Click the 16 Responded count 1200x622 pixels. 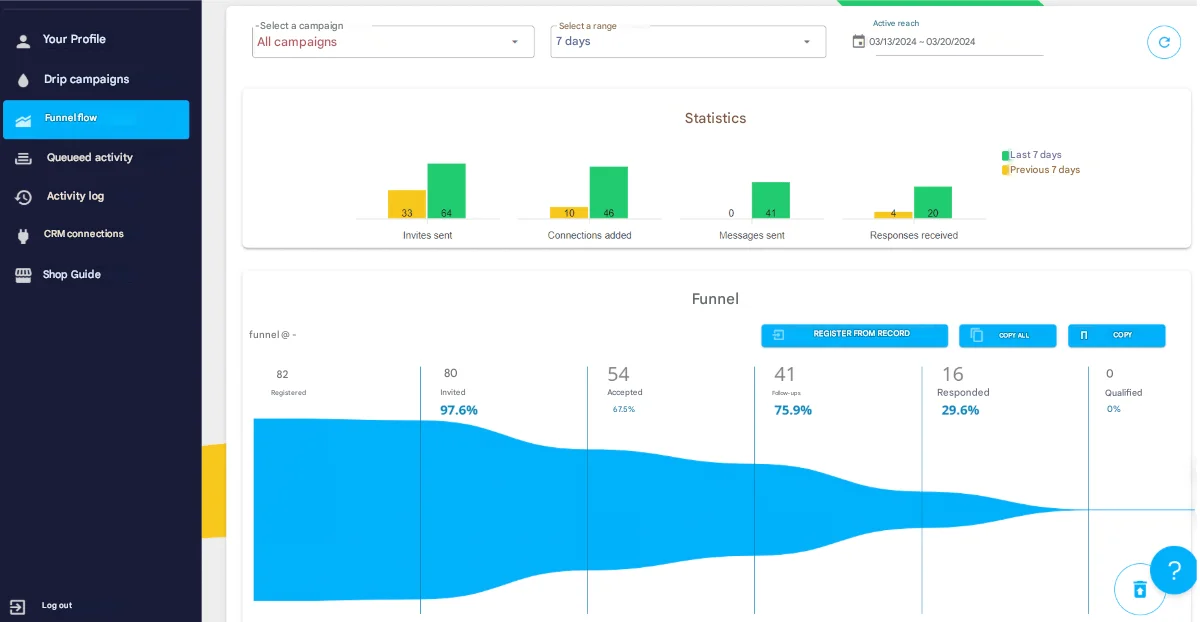[953, 375]
